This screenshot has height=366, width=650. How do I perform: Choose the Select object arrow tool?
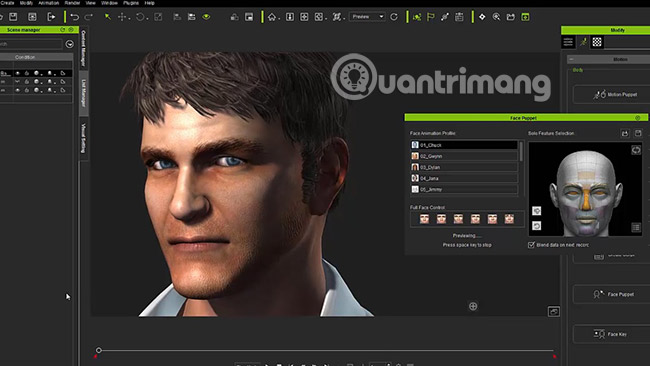tap(107, 17)
